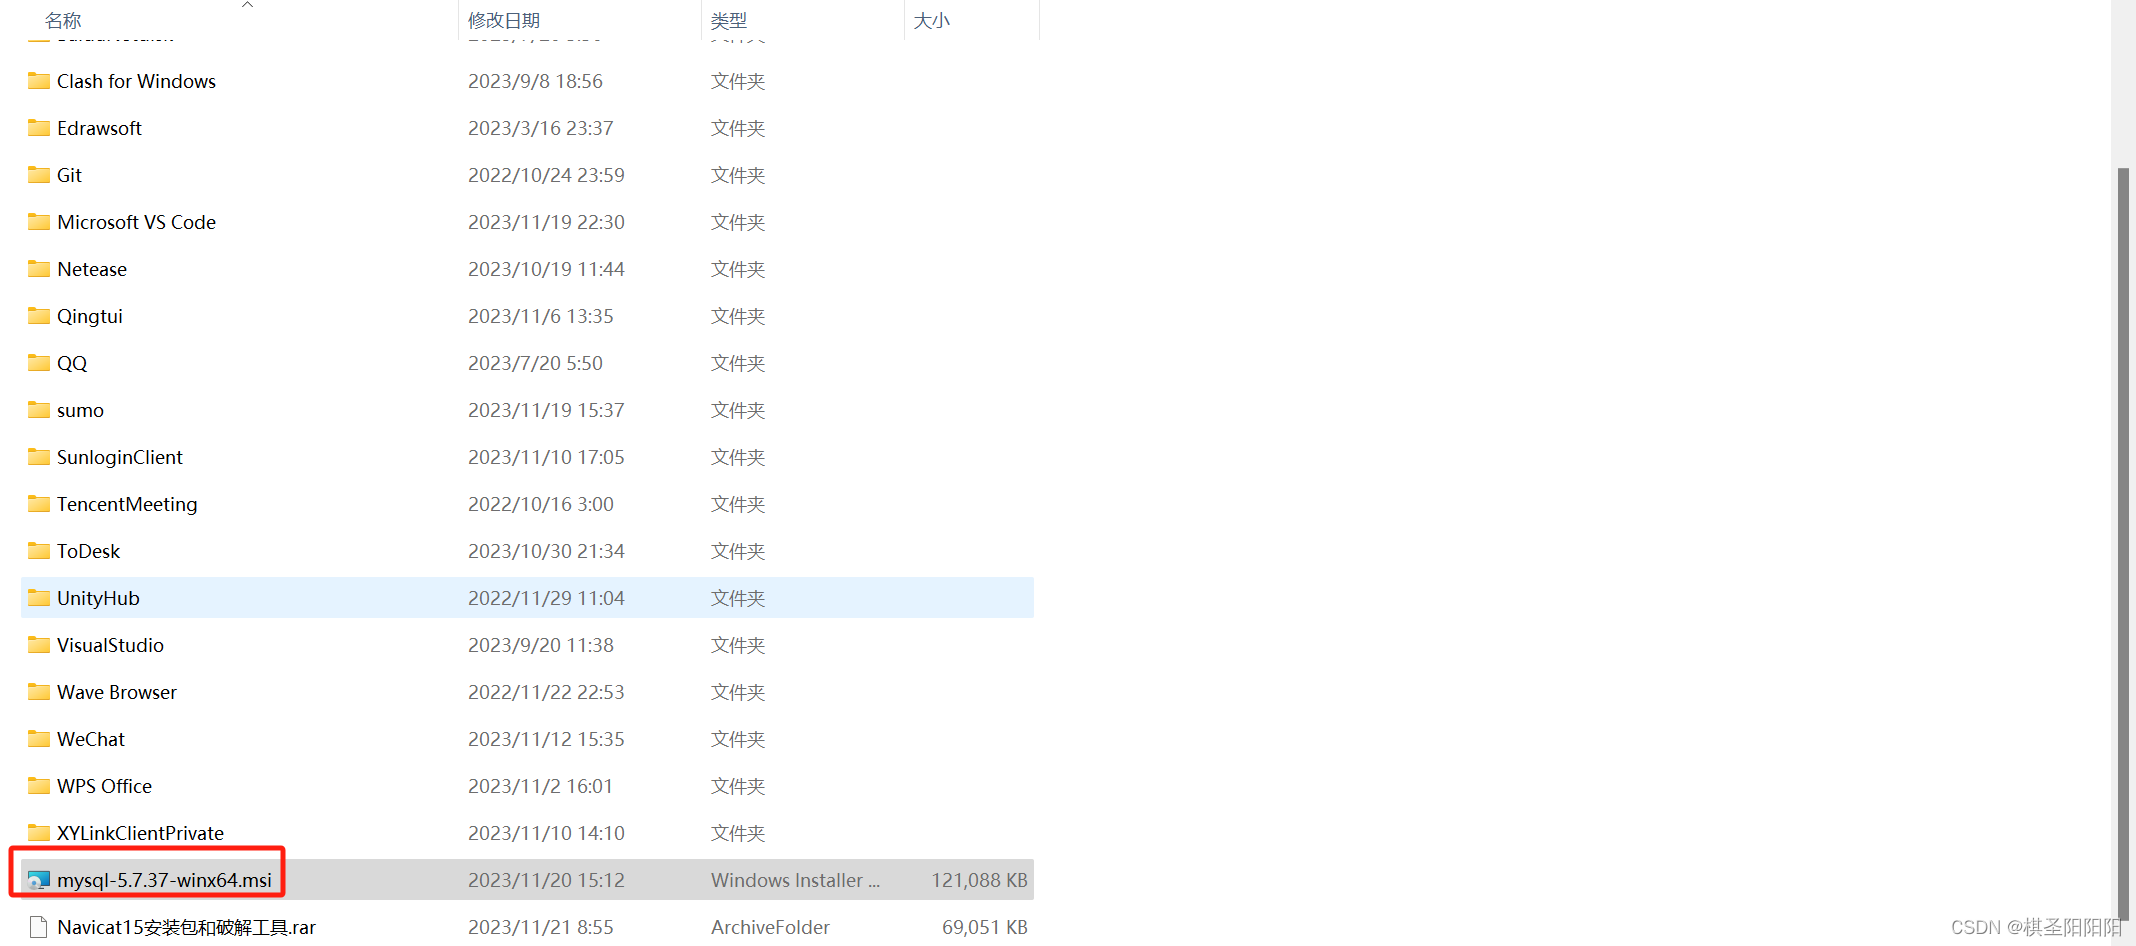Select the Git folder name

point(69,175)
